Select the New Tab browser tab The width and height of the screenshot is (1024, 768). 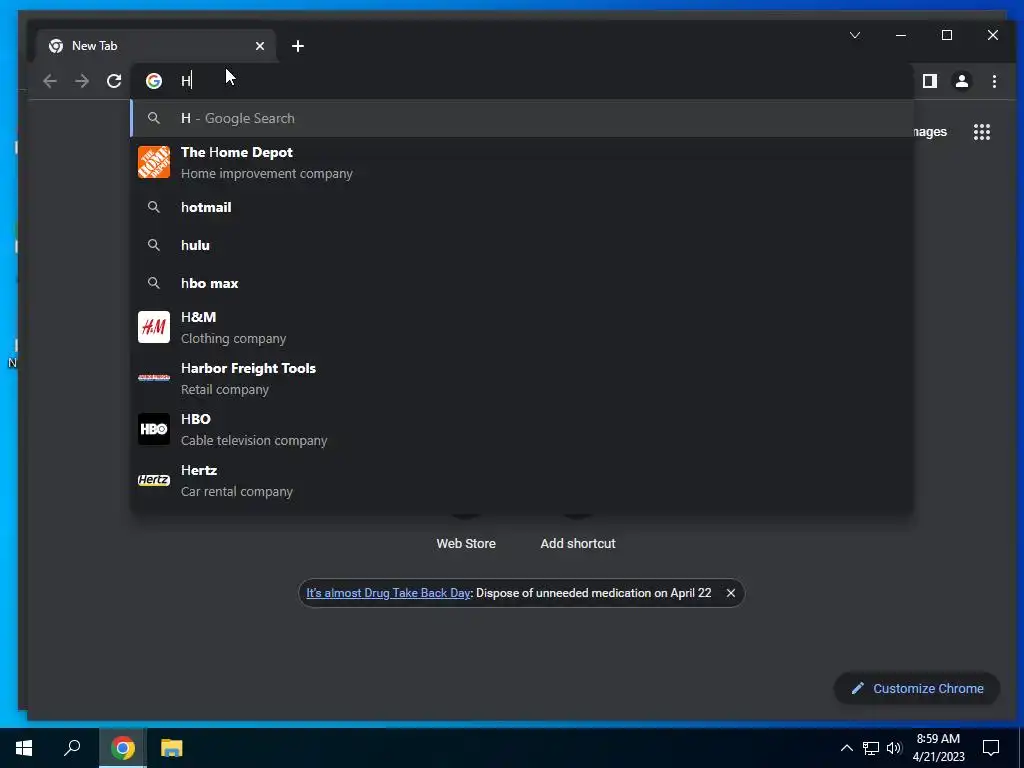(x=156, y=46)
